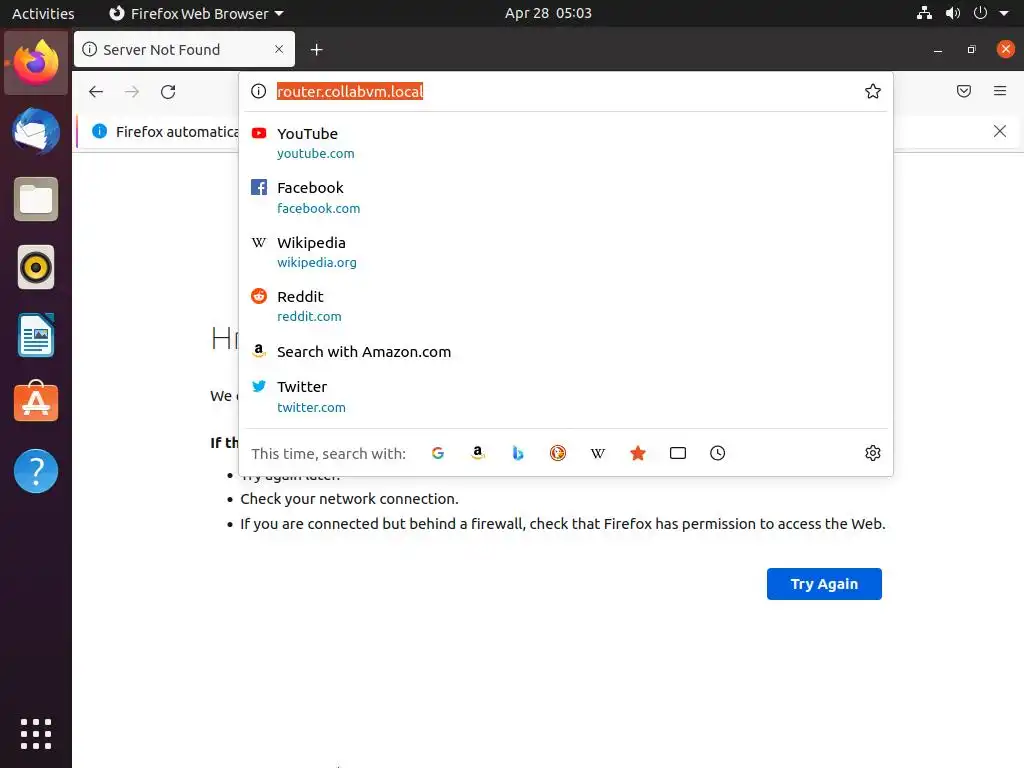Search with Amazon one-off icon

[x=477, y=453]
